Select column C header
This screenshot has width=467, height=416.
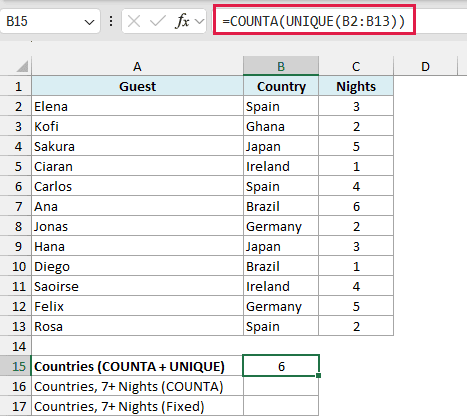pyautogui.click(x=356, y=67)
